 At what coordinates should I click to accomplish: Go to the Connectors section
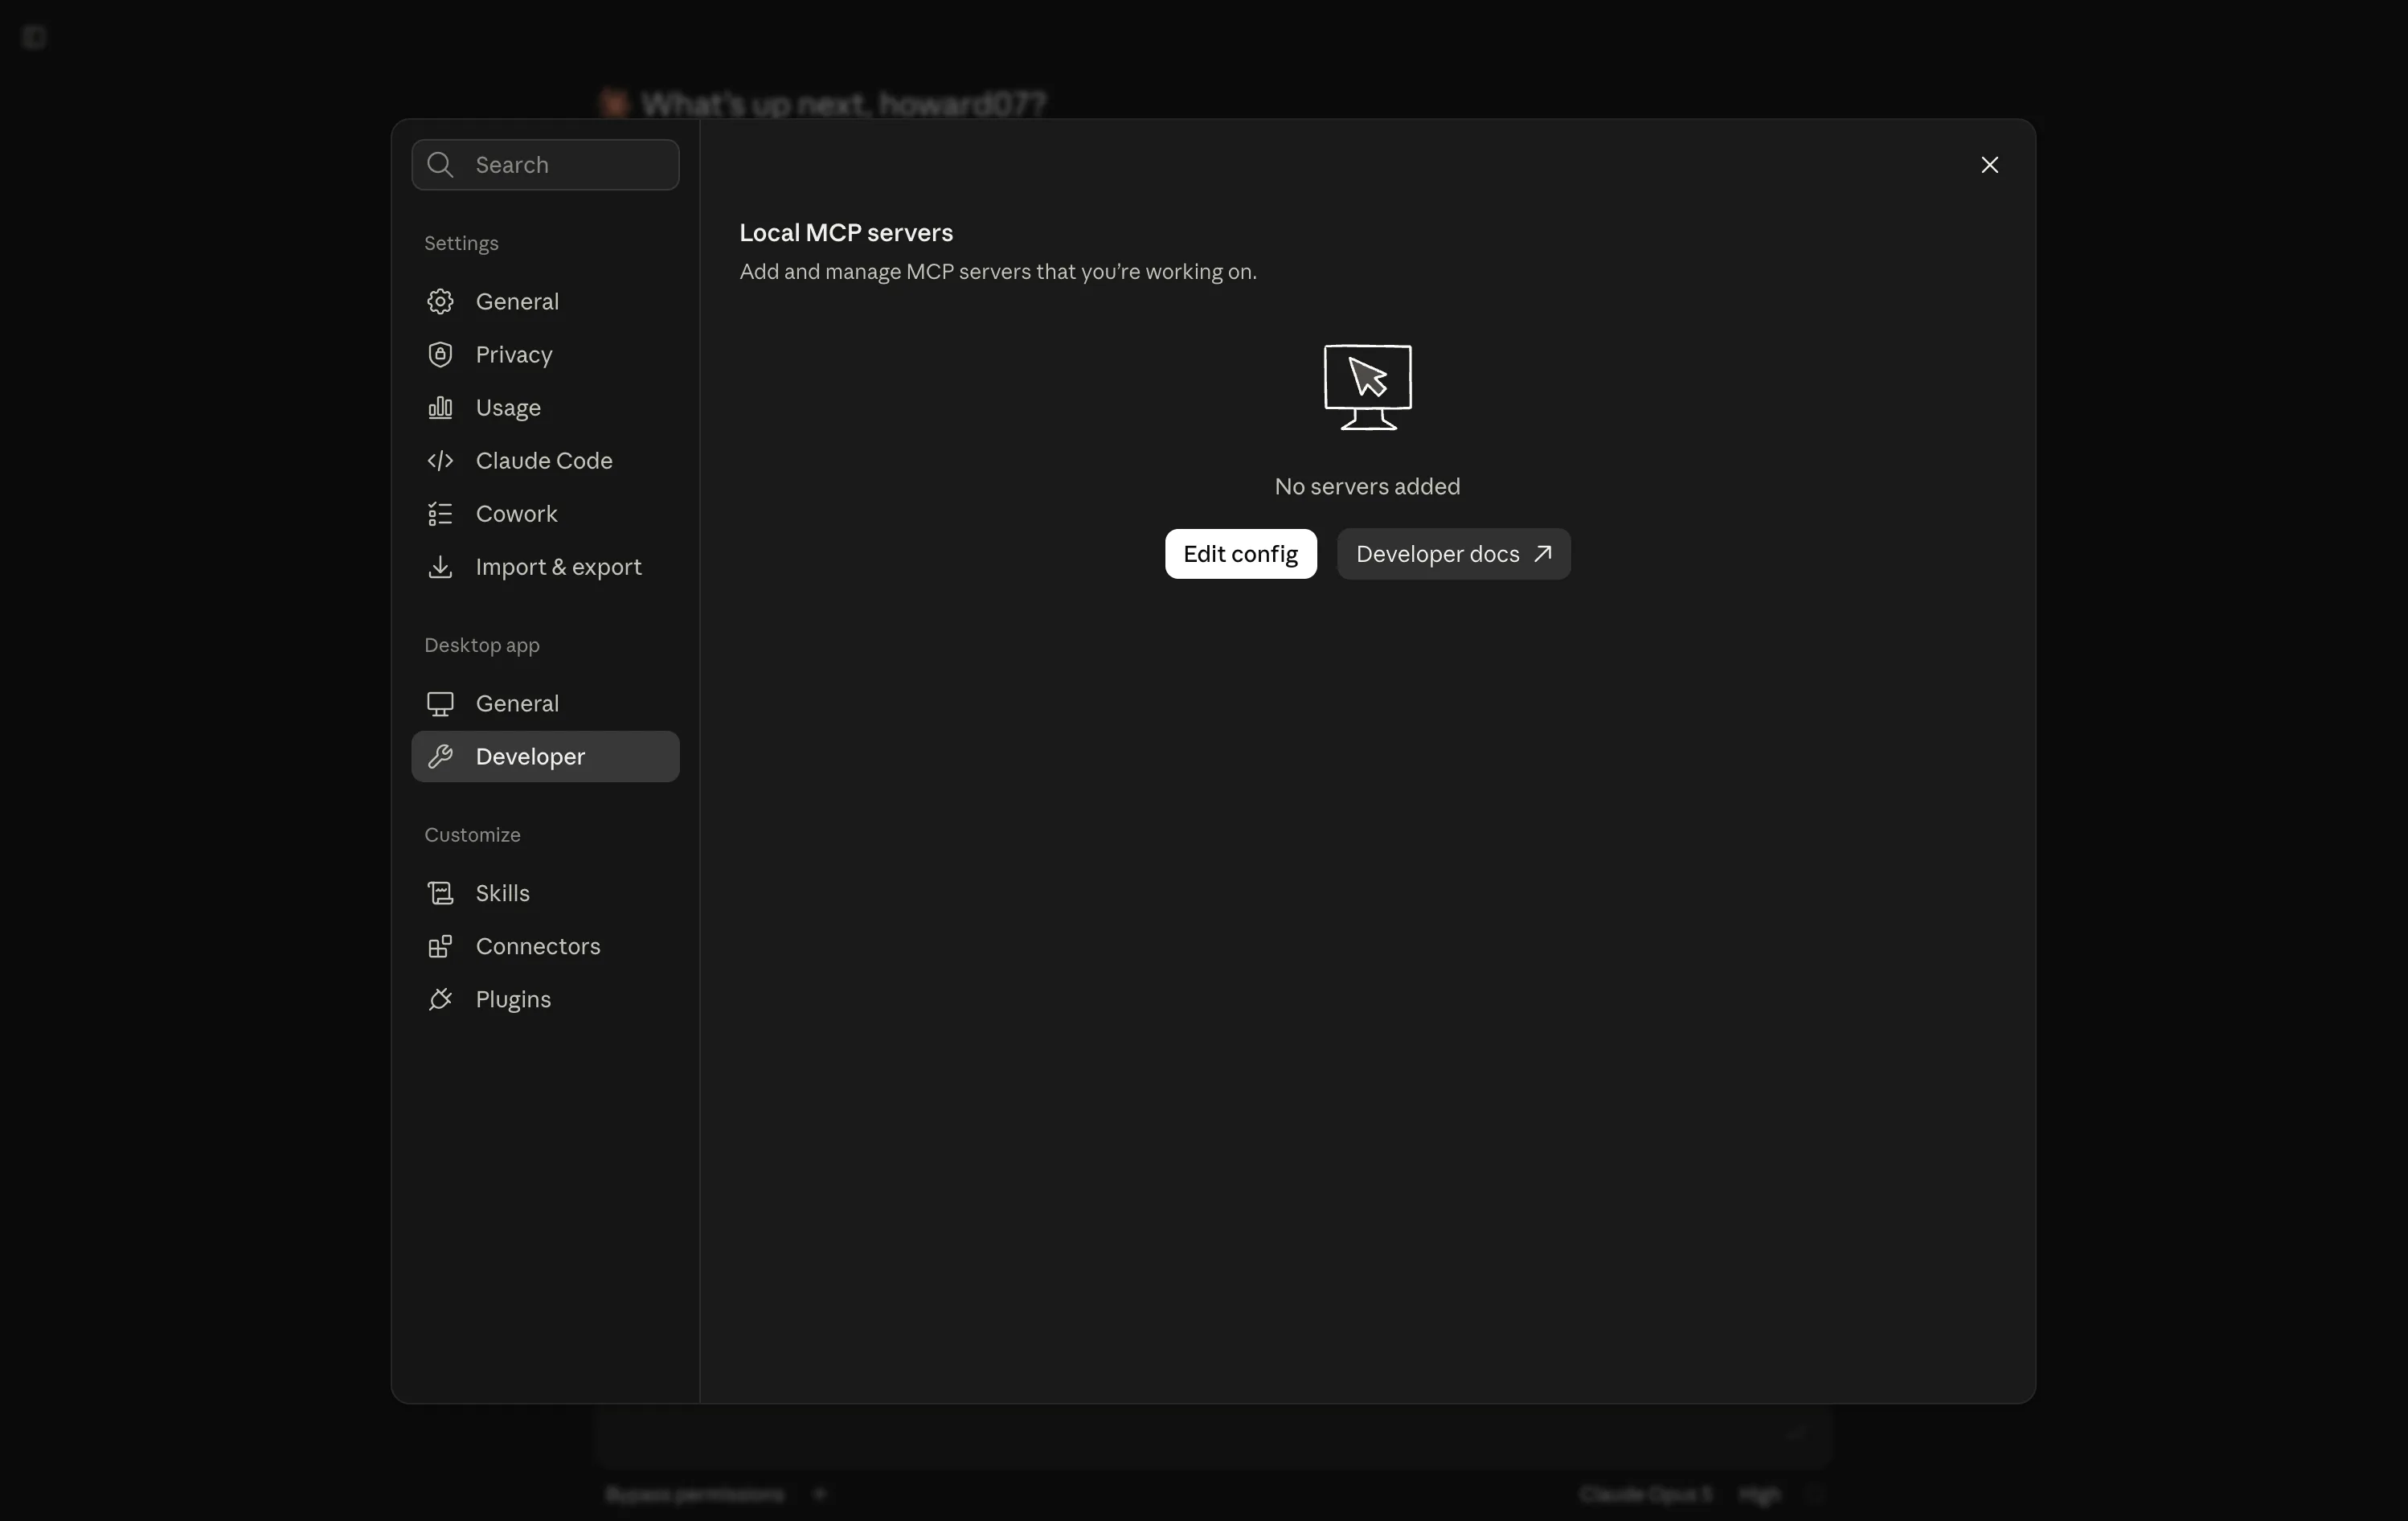[x=545, y=946]
